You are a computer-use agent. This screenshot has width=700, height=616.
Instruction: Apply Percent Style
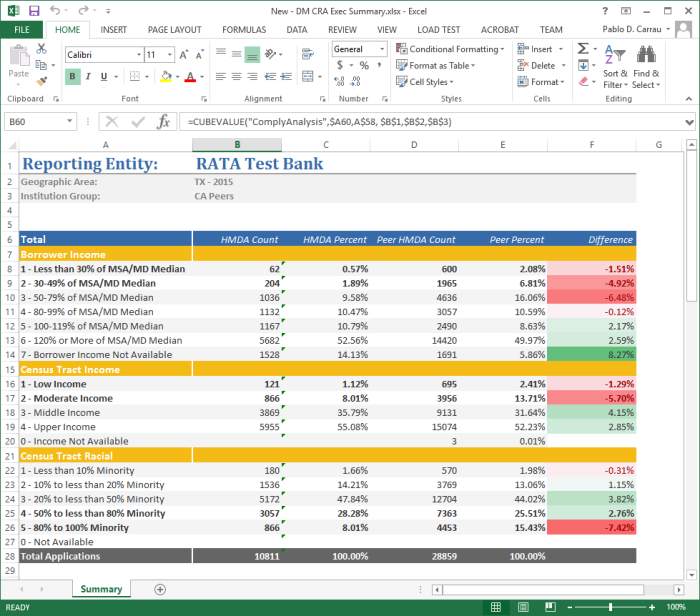(x=364, y=65)
